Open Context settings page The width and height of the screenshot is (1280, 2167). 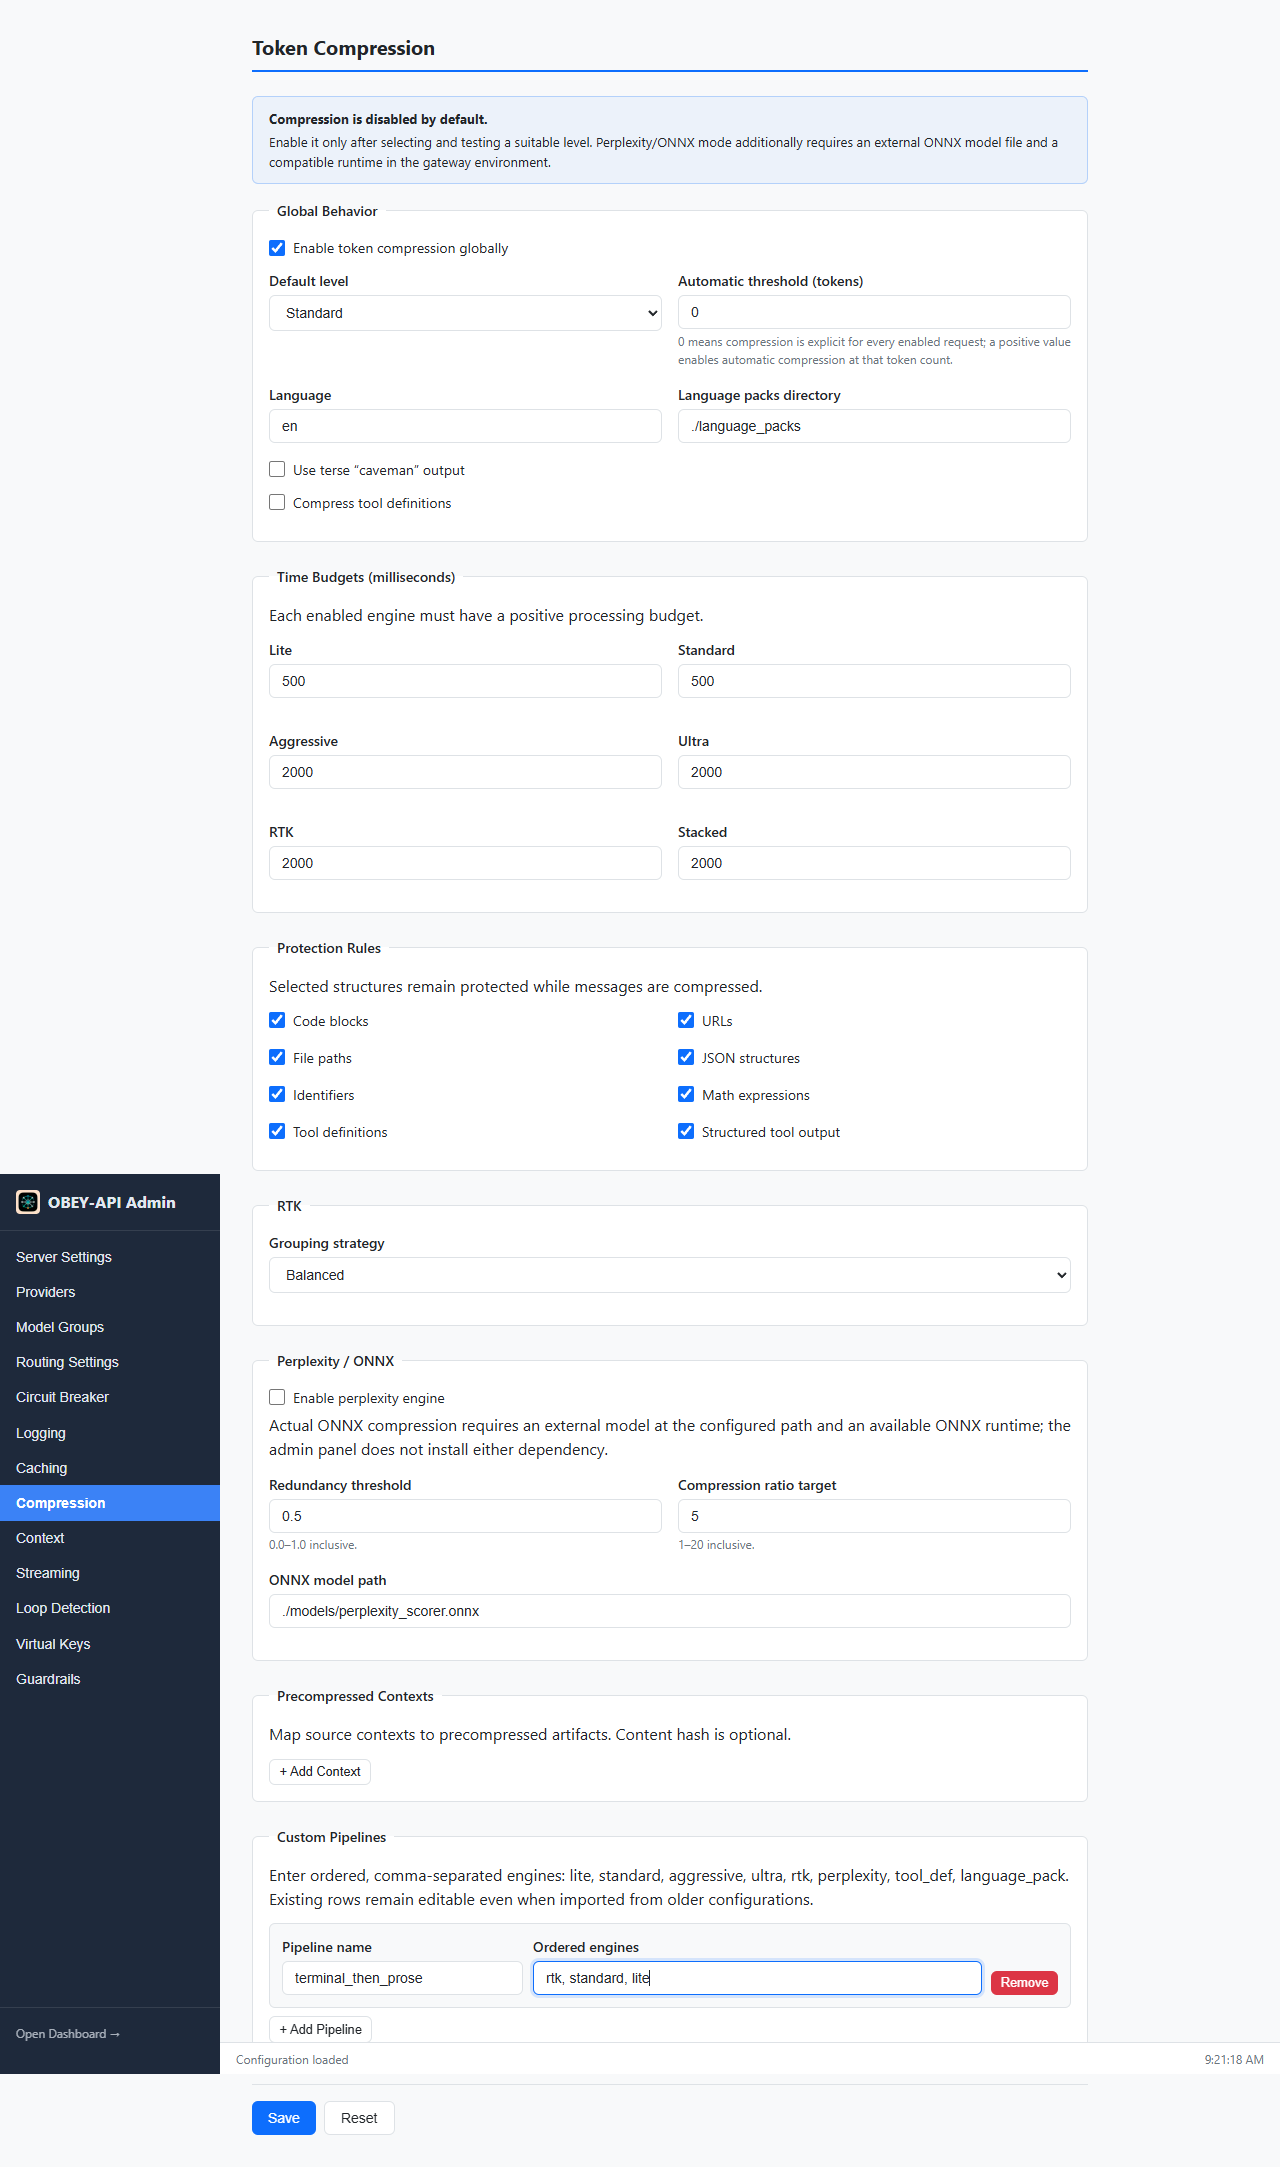(x=110, y=1538)
